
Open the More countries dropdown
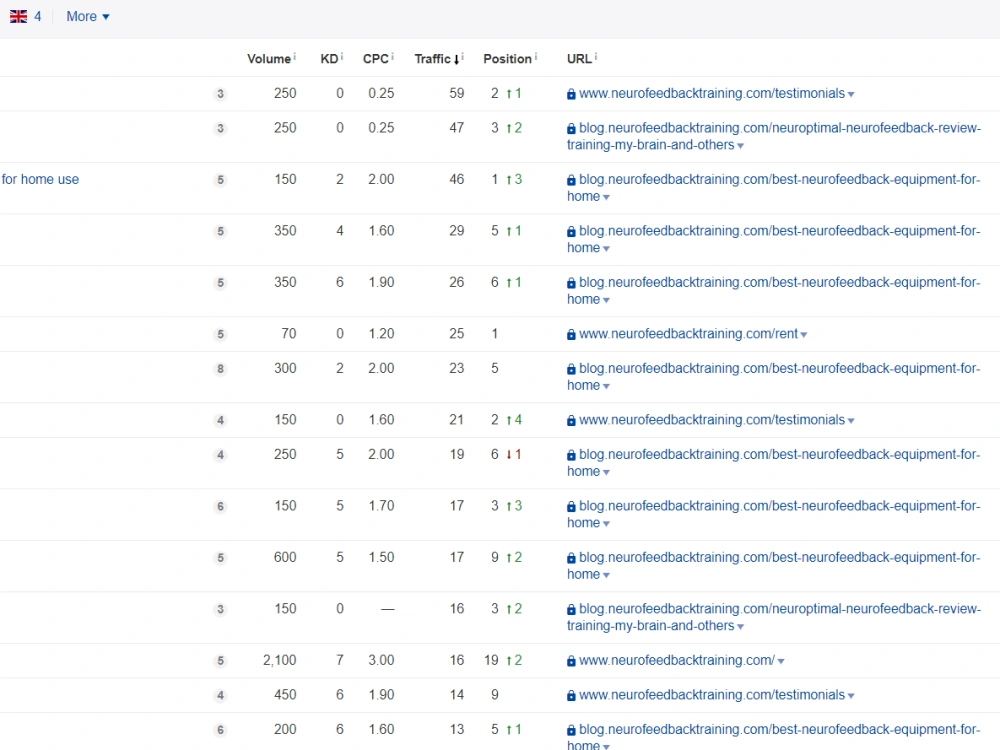tap(88, 17)
